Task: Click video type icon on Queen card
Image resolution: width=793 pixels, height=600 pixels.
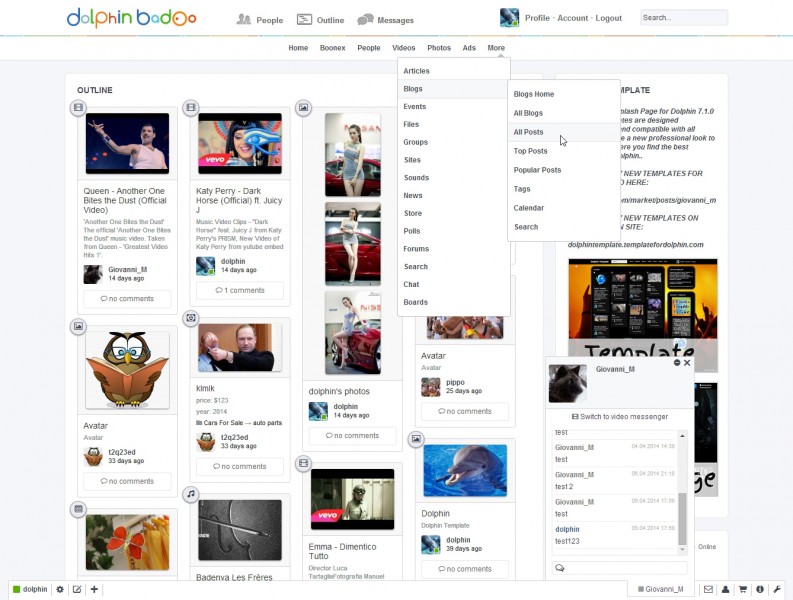Action: tap(78, 107)
